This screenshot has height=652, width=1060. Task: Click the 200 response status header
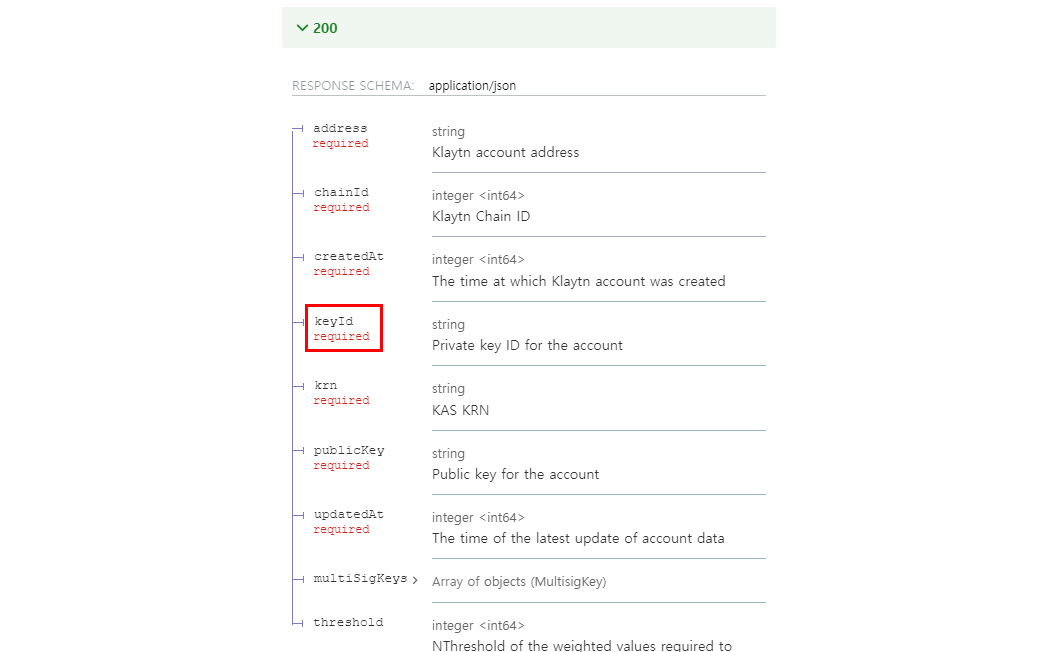pos(529,28)
